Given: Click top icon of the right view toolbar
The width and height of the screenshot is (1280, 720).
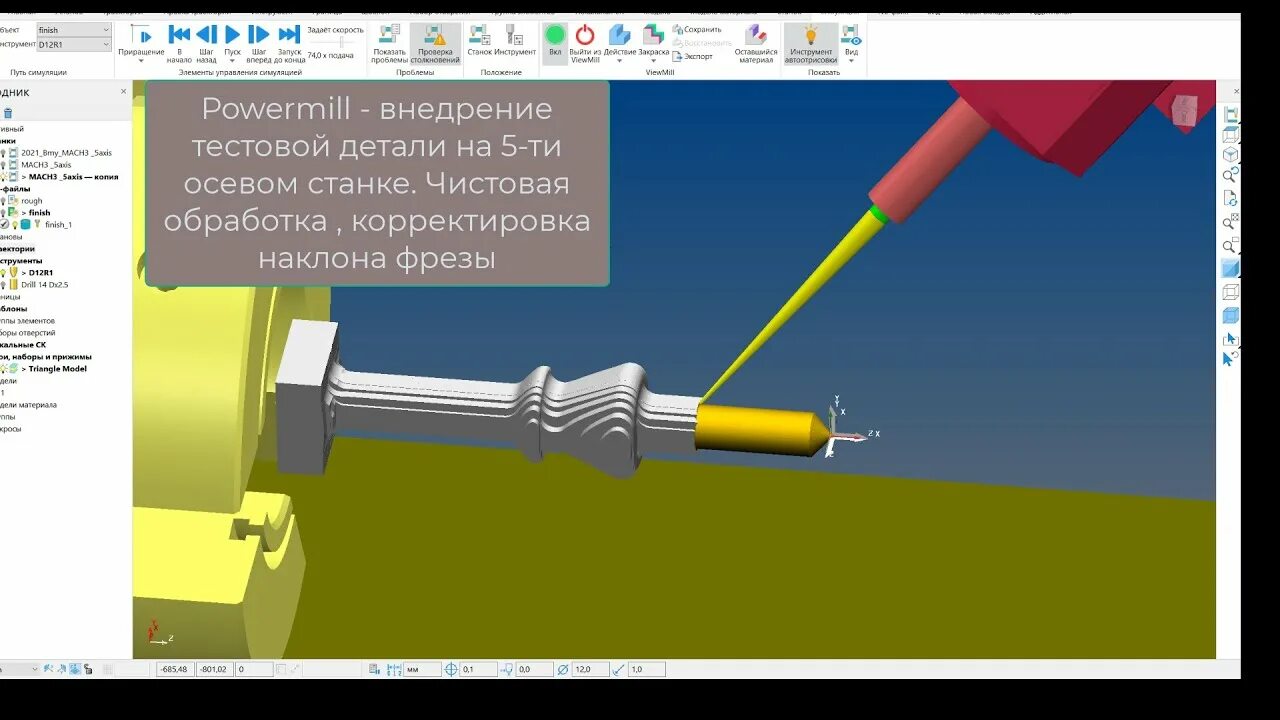Looking at the screenshot, I should [x=1231, y=115].
